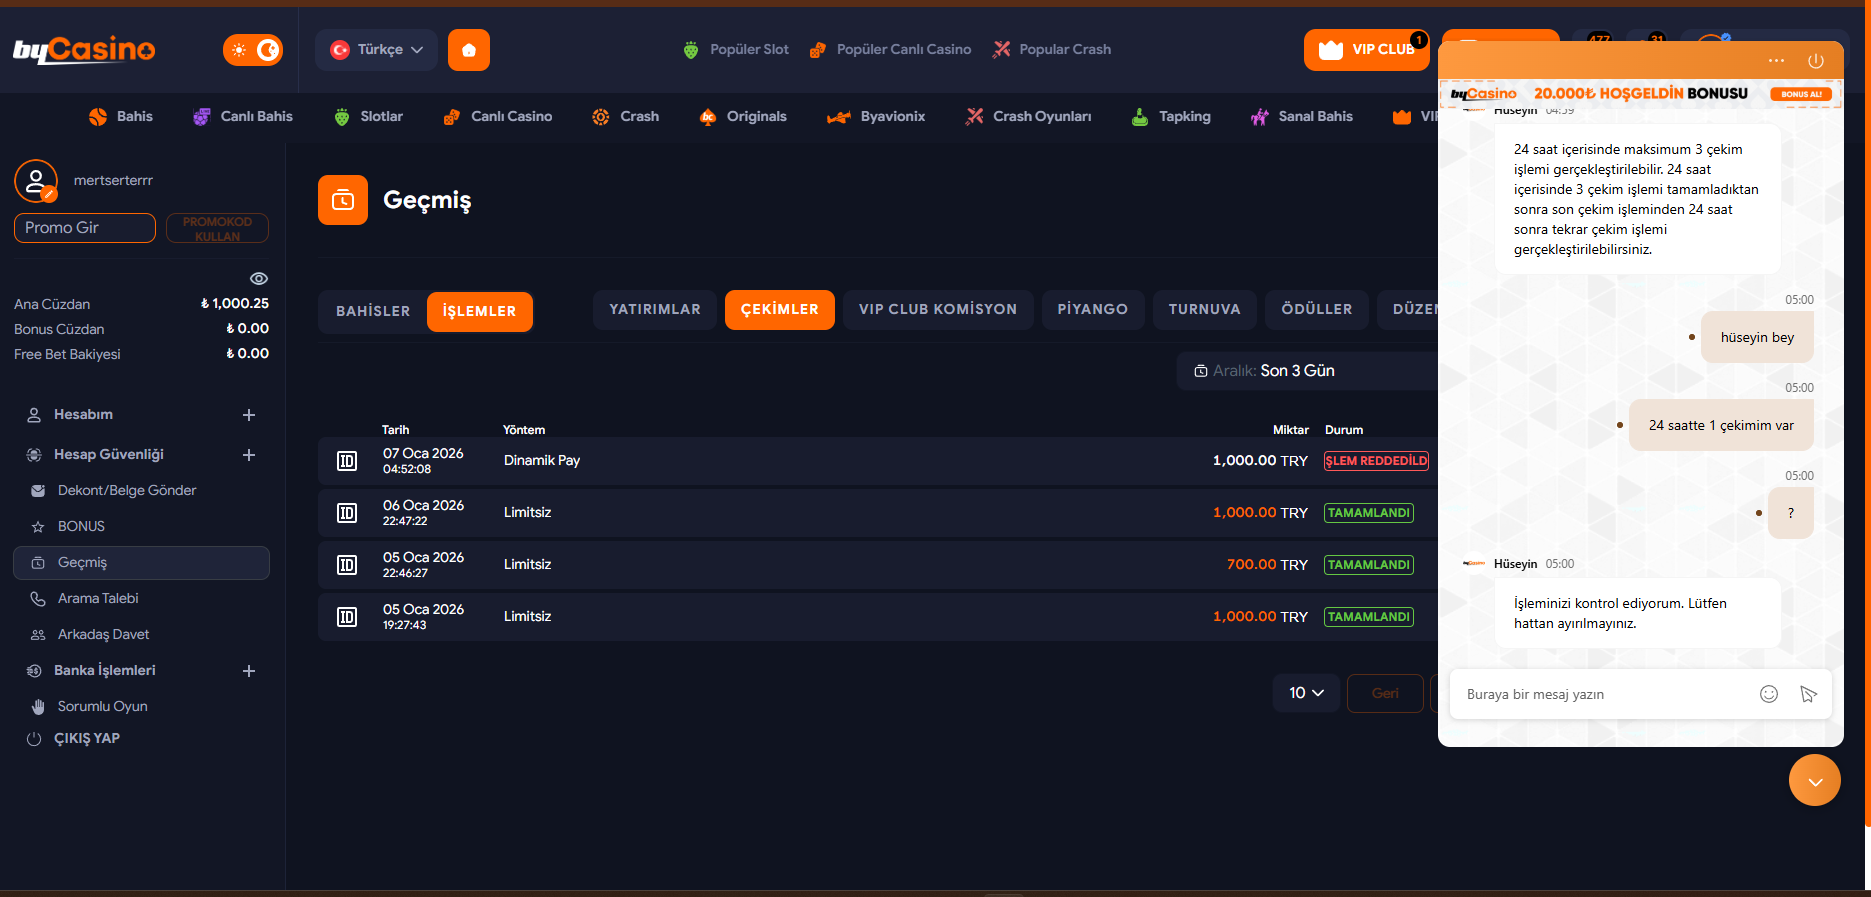Open Arama Talebi in sidebar
This screenshot has width=1871, height=897.
point(98,598)
